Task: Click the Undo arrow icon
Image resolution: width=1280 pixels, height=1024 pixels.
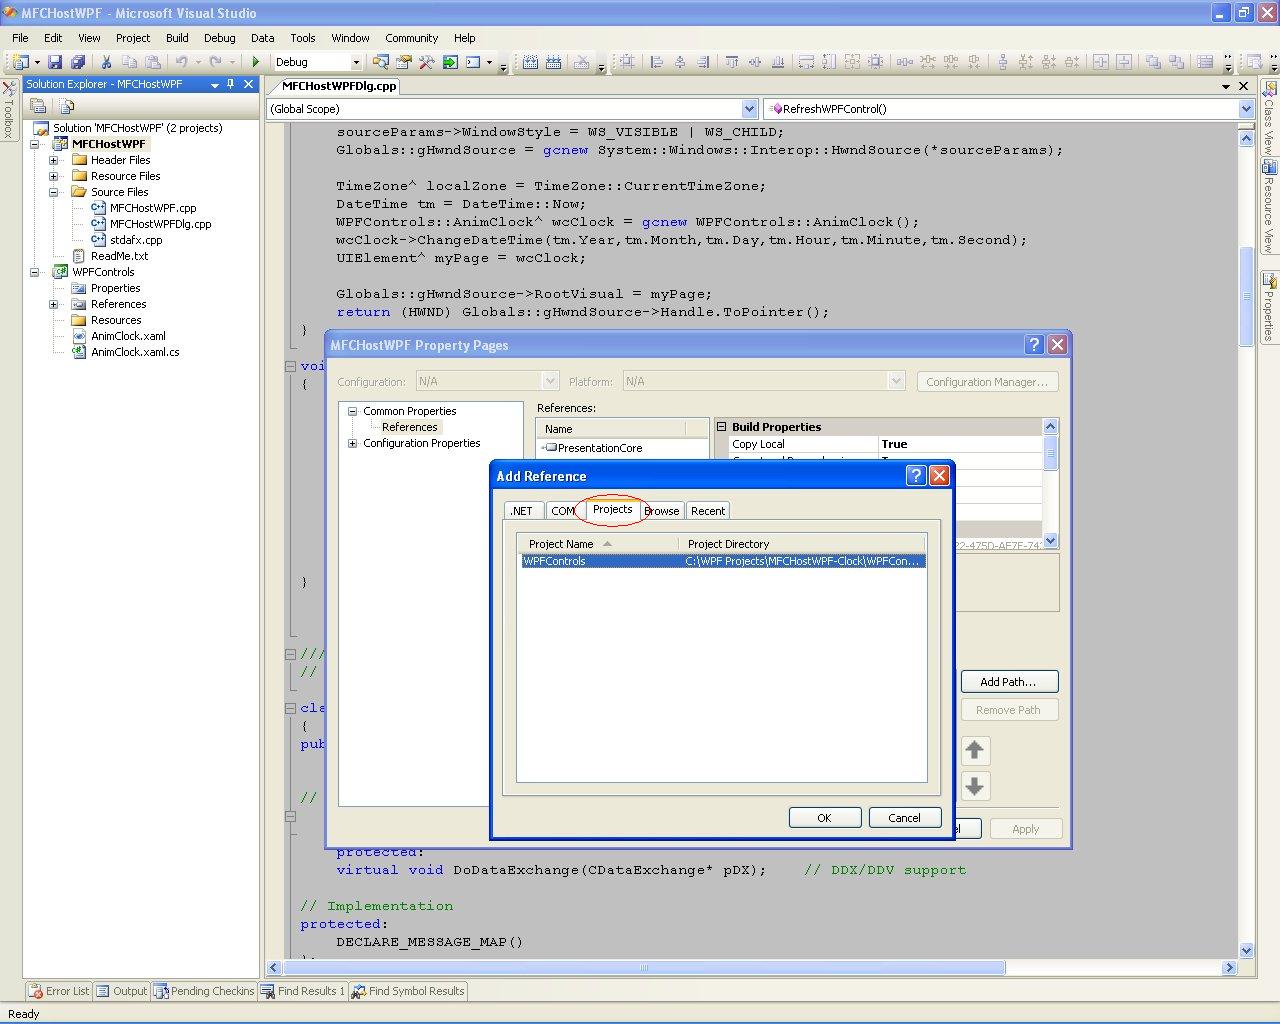Action: point(181,62)
